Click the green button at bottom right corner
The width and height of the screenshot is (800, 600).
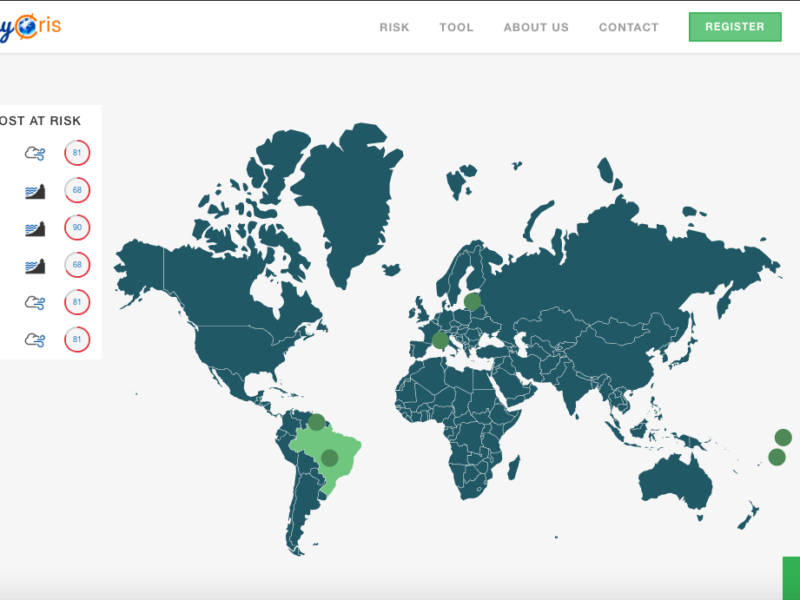click(790, 578)
